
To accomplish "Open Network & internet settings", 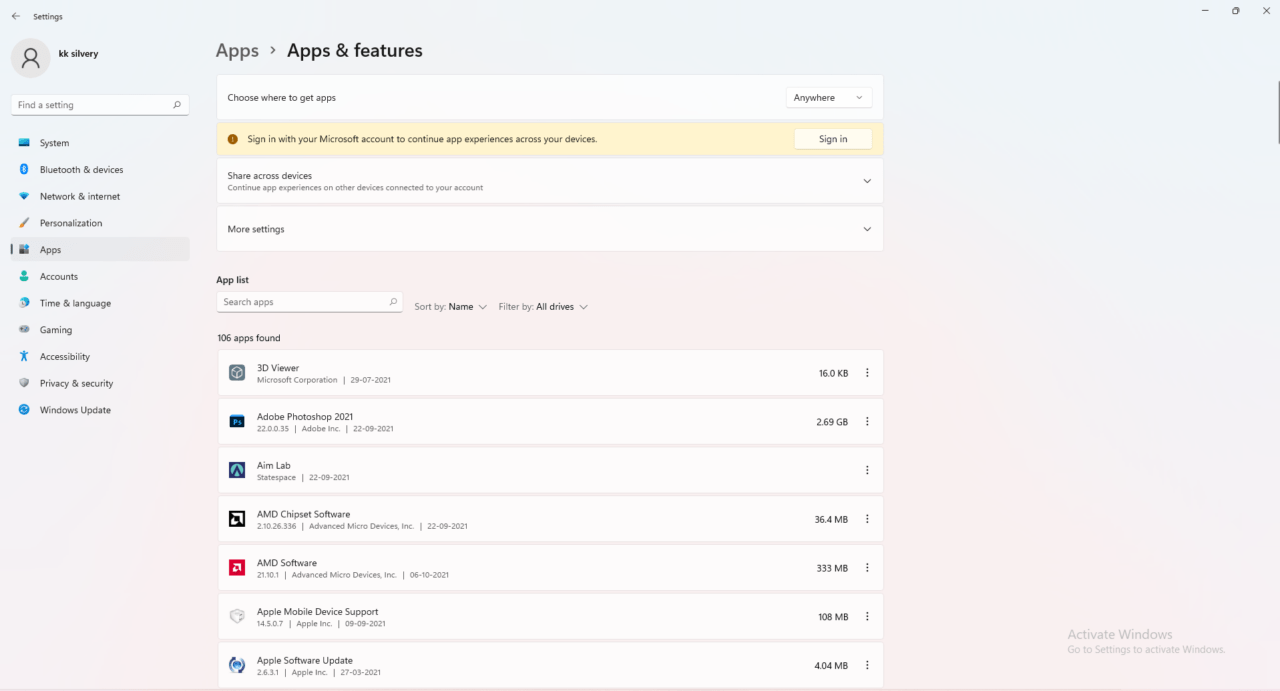I will click(100, 196).
